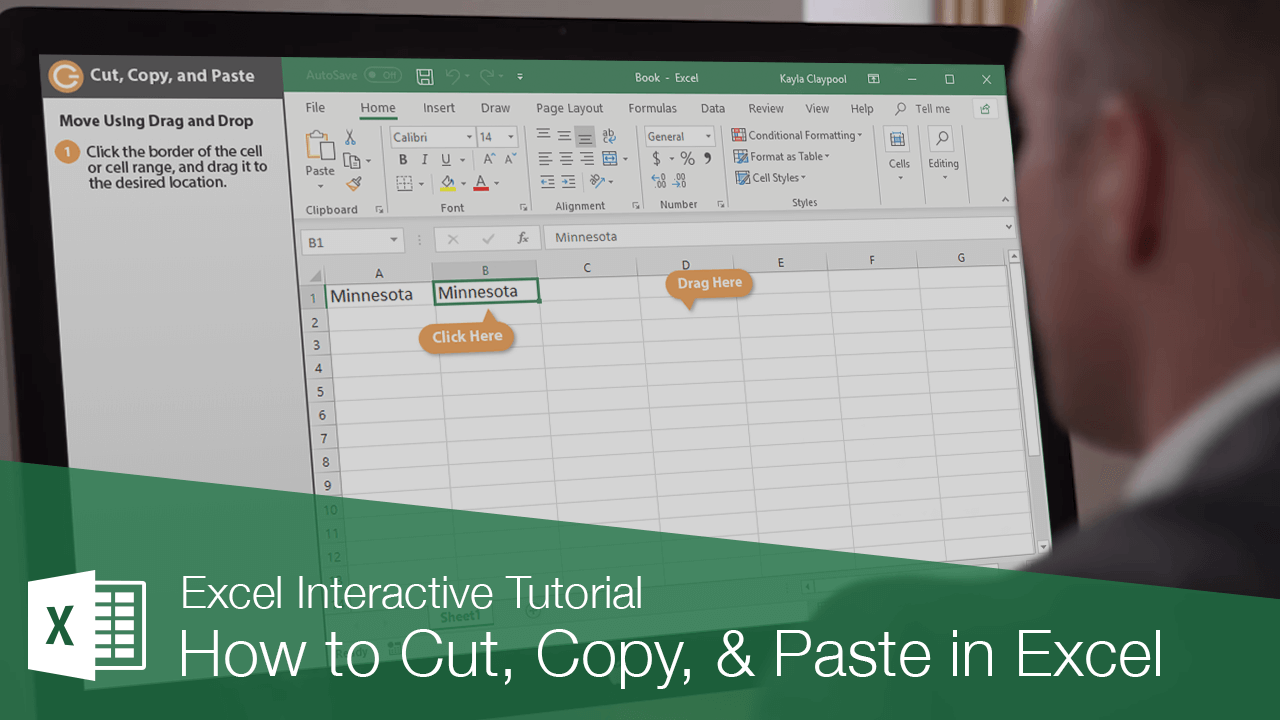This screenshot has width=1280, height=720.
Task: Click the Merge & Center icon
Action: click(x=610, y=157)
